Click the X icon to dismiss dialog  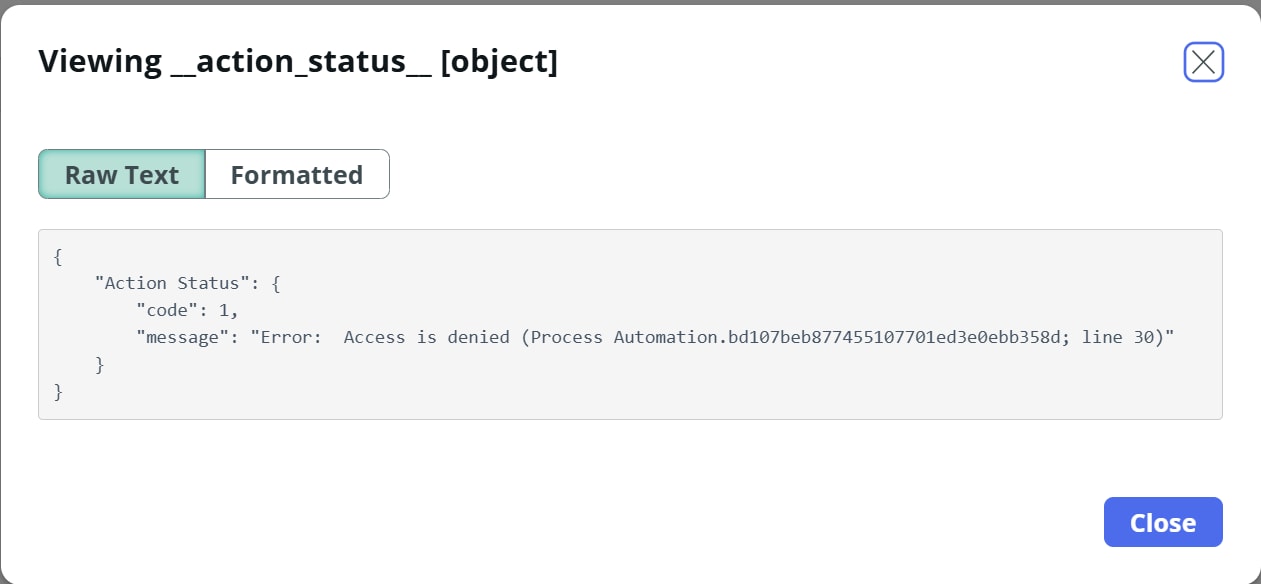point(1203,63)
